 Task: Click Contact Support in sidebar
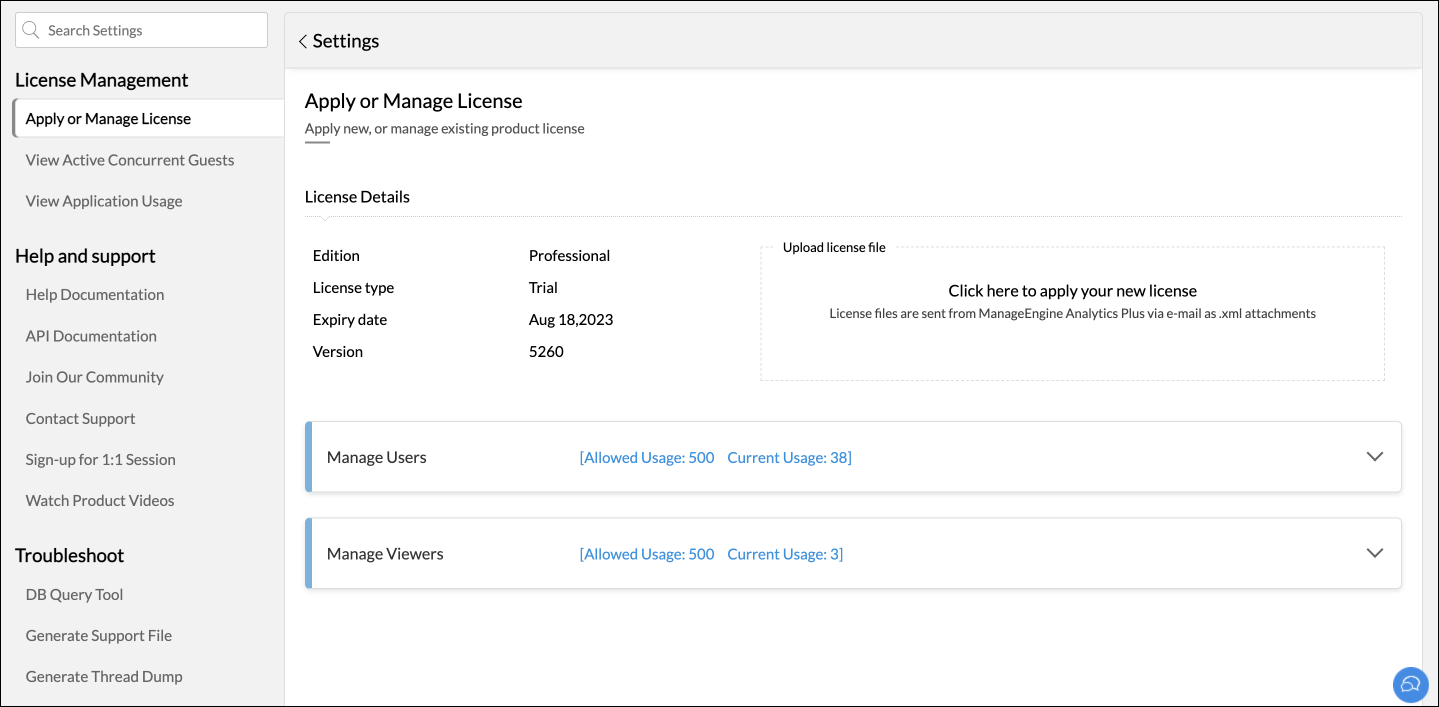[80, 419]
